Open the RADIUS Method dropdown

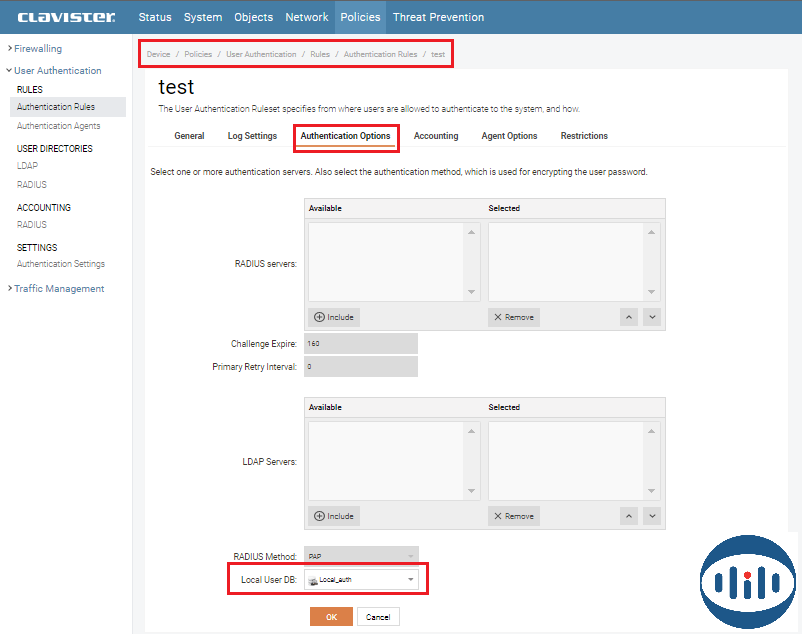[x=361, y=555]
